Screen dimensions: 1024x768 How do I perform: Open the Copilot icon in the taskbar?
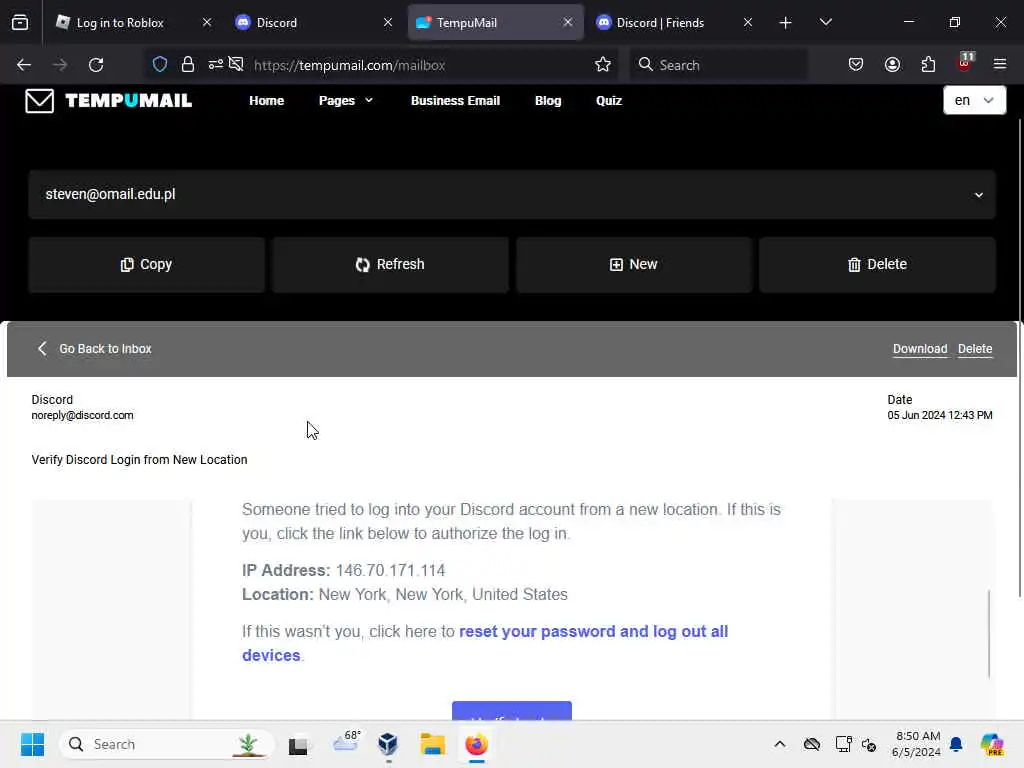click(992, 744)
